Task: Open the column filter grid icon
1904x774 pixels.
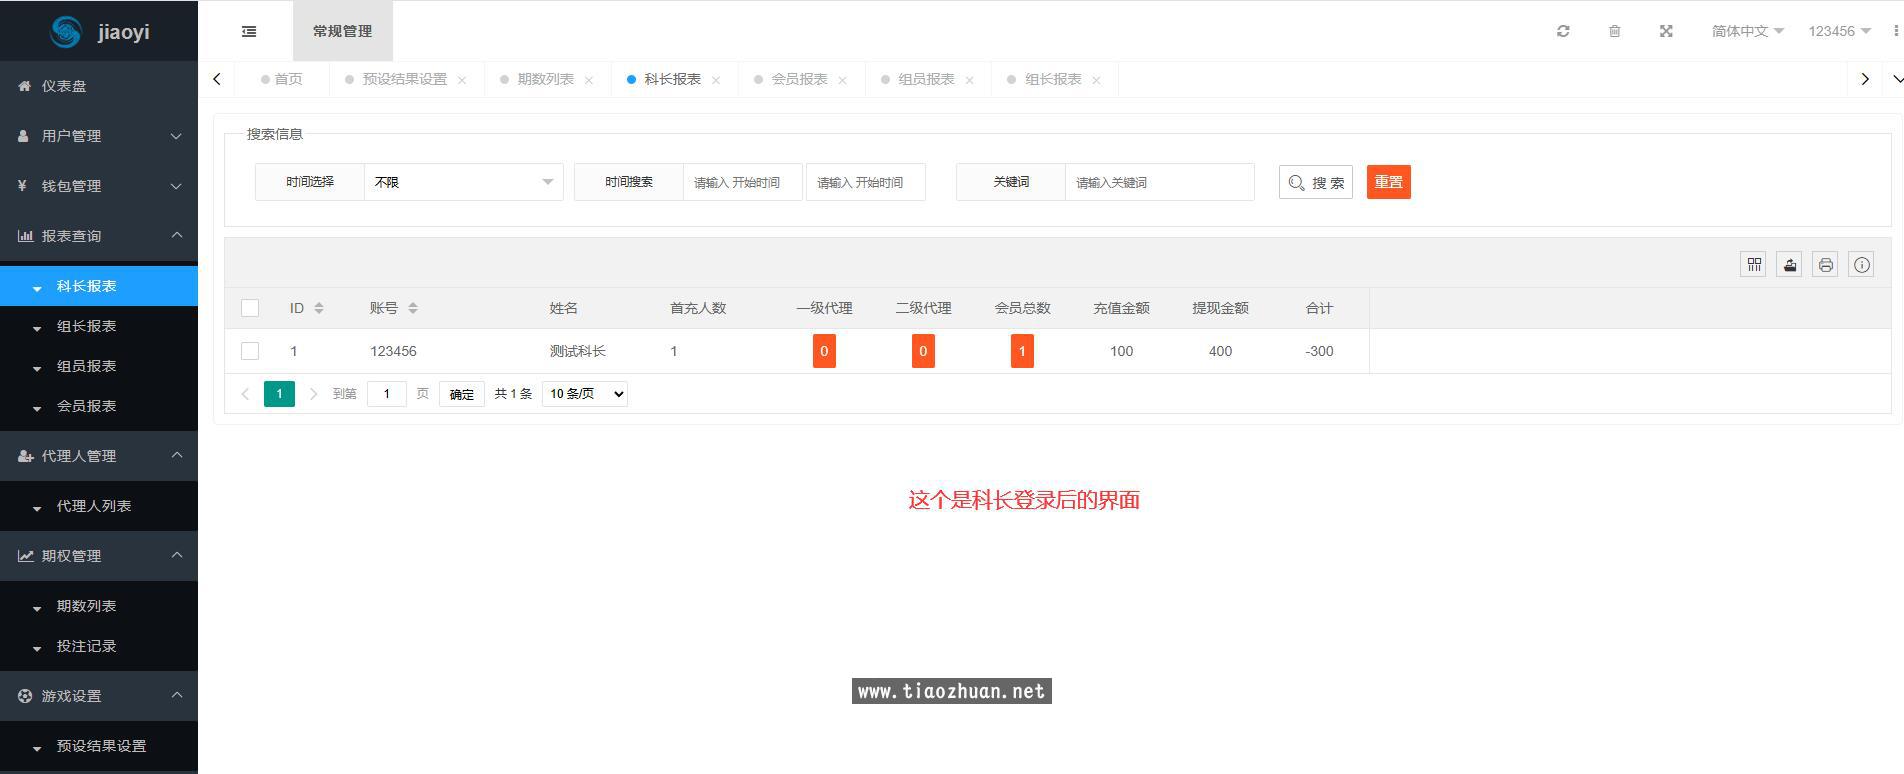Action: coord(1753,265)
